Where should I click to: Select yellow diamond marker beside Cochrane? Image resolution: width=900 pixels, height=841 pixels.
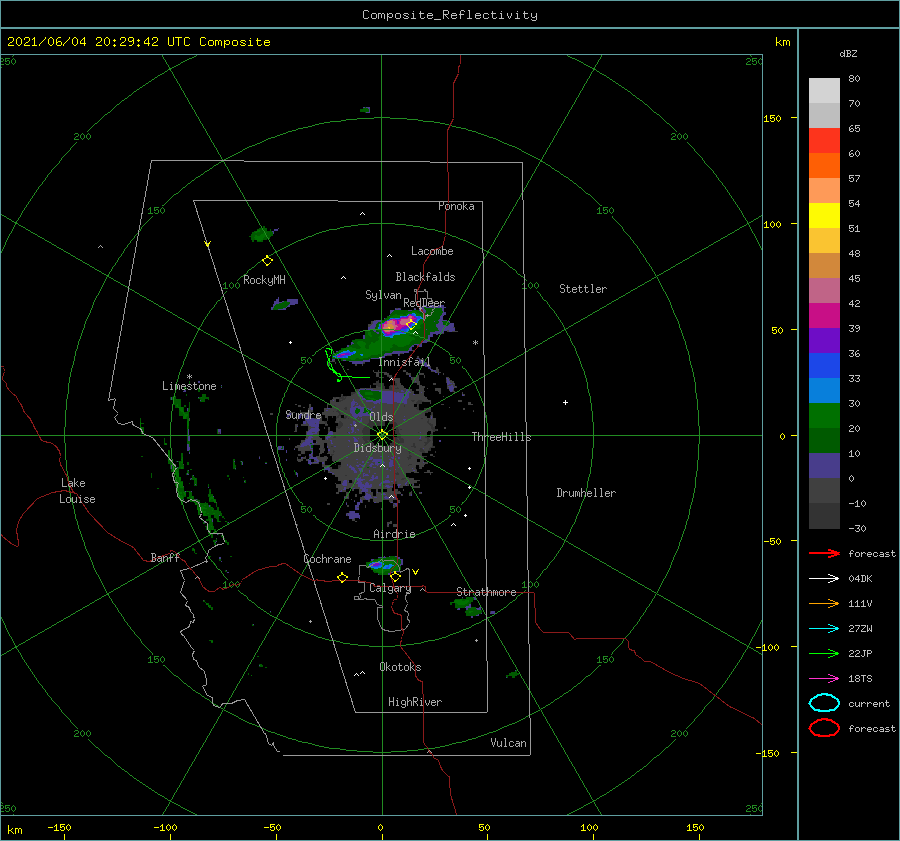coord(342,577)
